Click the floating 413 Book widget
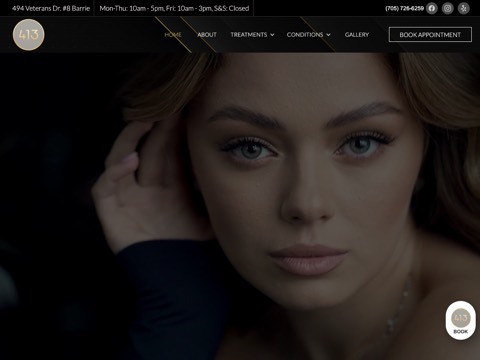Viewport: 480px width, 360px height. 461,320
